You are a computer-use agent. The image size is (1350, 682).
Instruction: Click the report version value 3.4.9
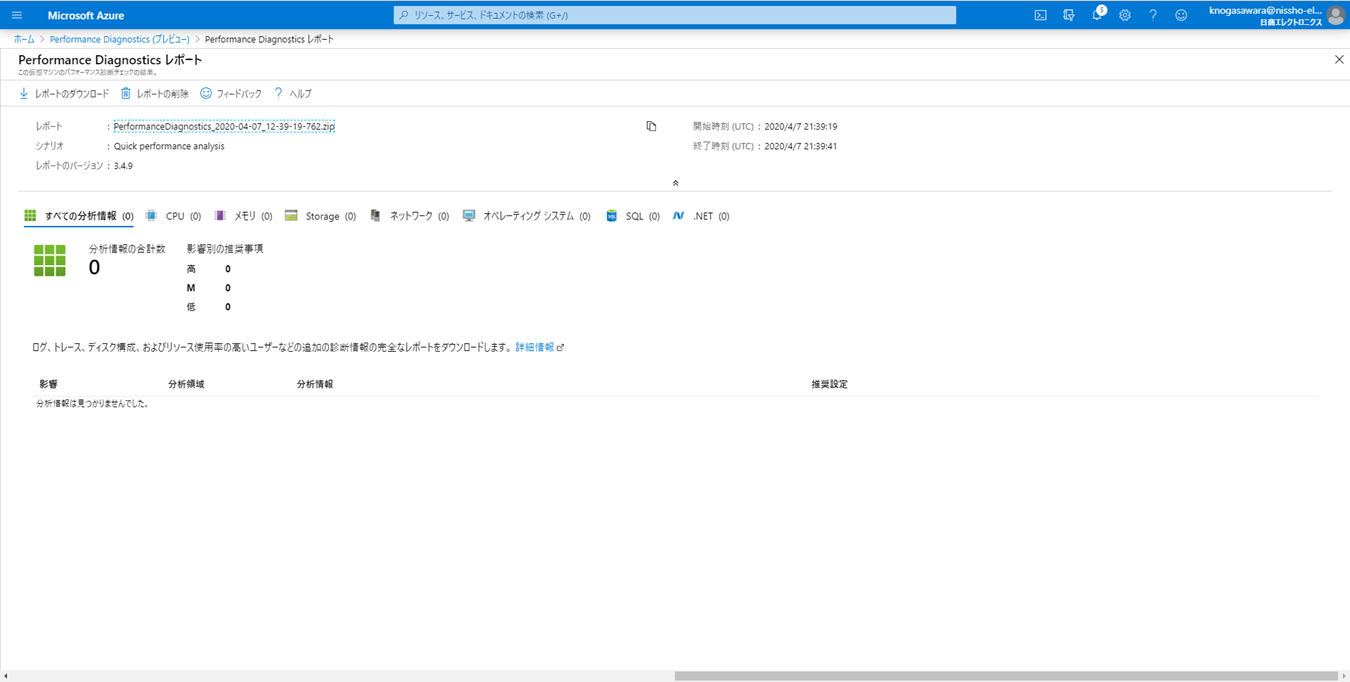tap(123, 166)
